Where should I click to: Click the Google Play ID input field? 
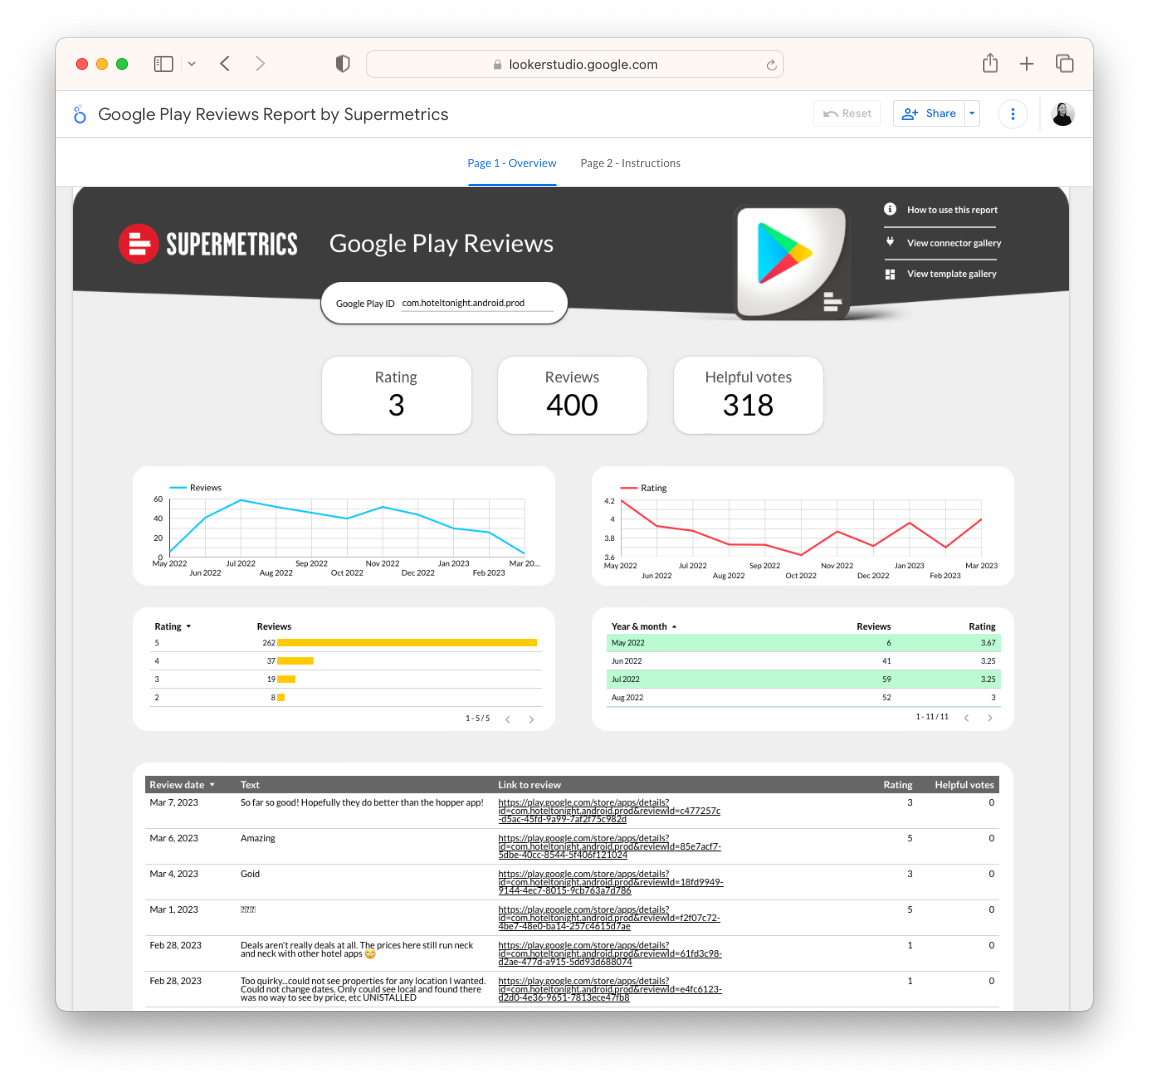[x=476, y=303]
